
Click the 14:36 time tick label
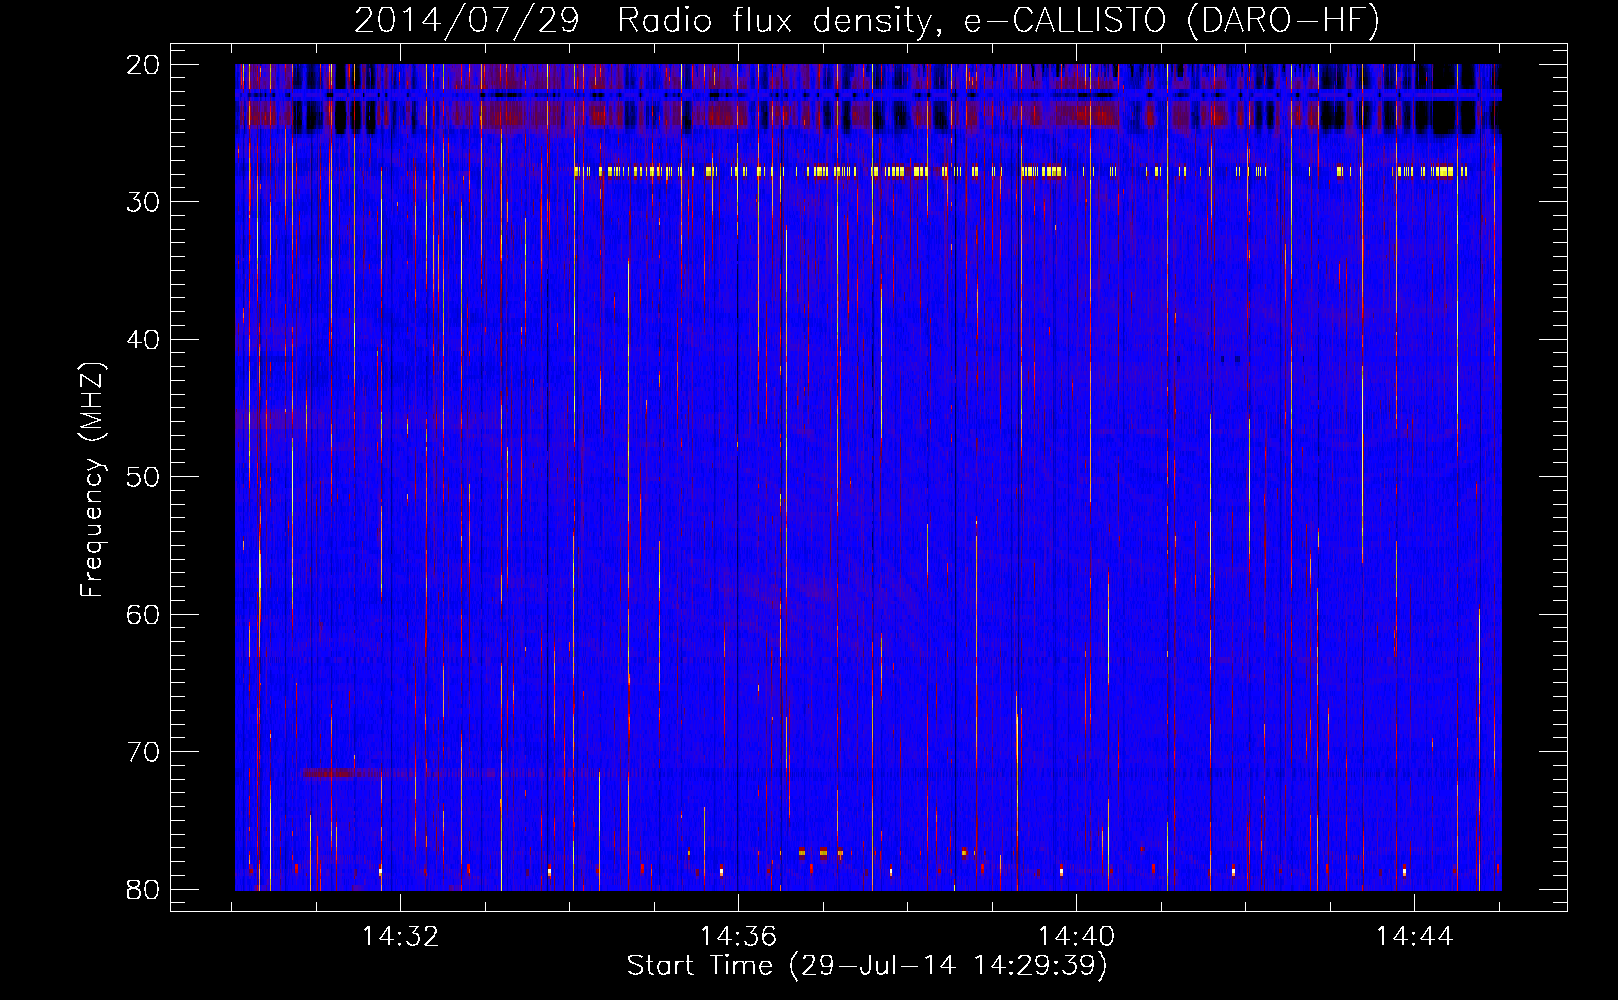tap(738, 937)
